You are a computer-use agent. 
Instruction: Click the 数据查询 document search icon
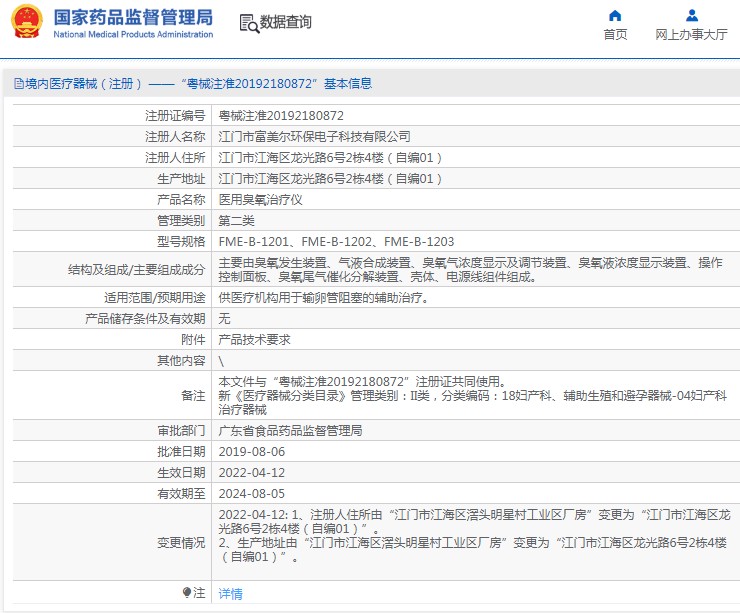point(248,22)
